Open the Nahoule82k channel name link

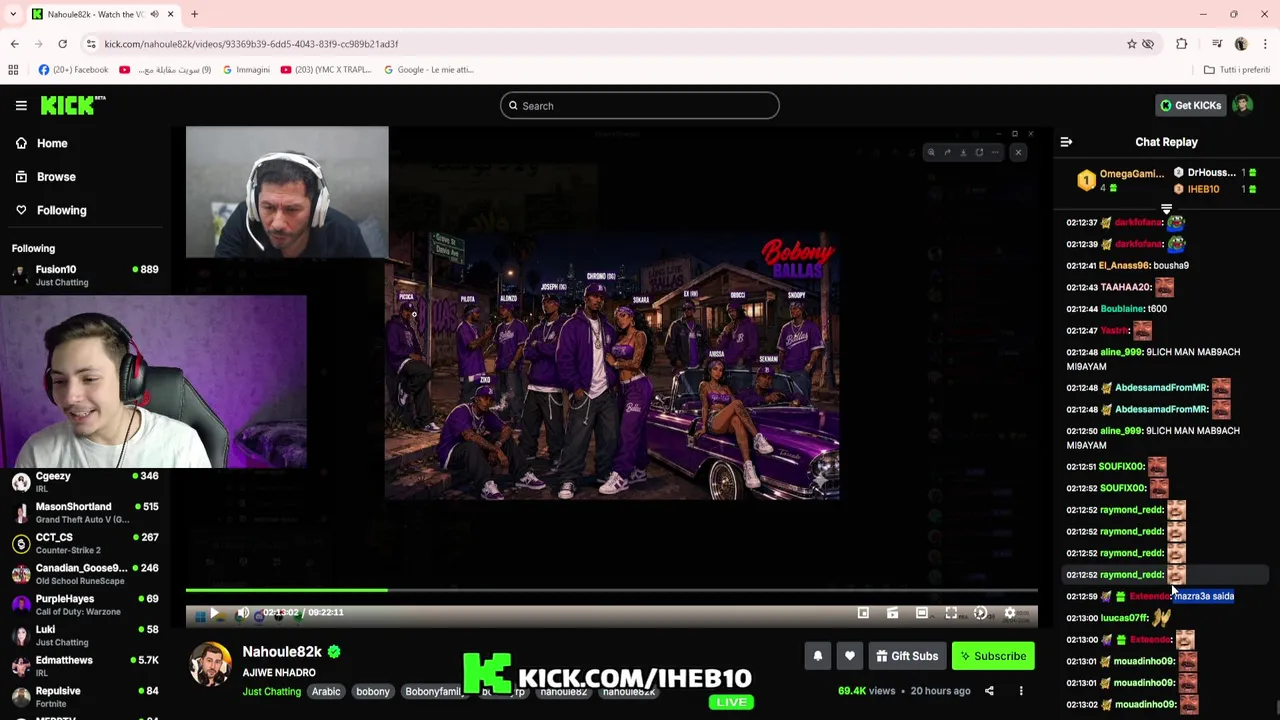[282, 652]
